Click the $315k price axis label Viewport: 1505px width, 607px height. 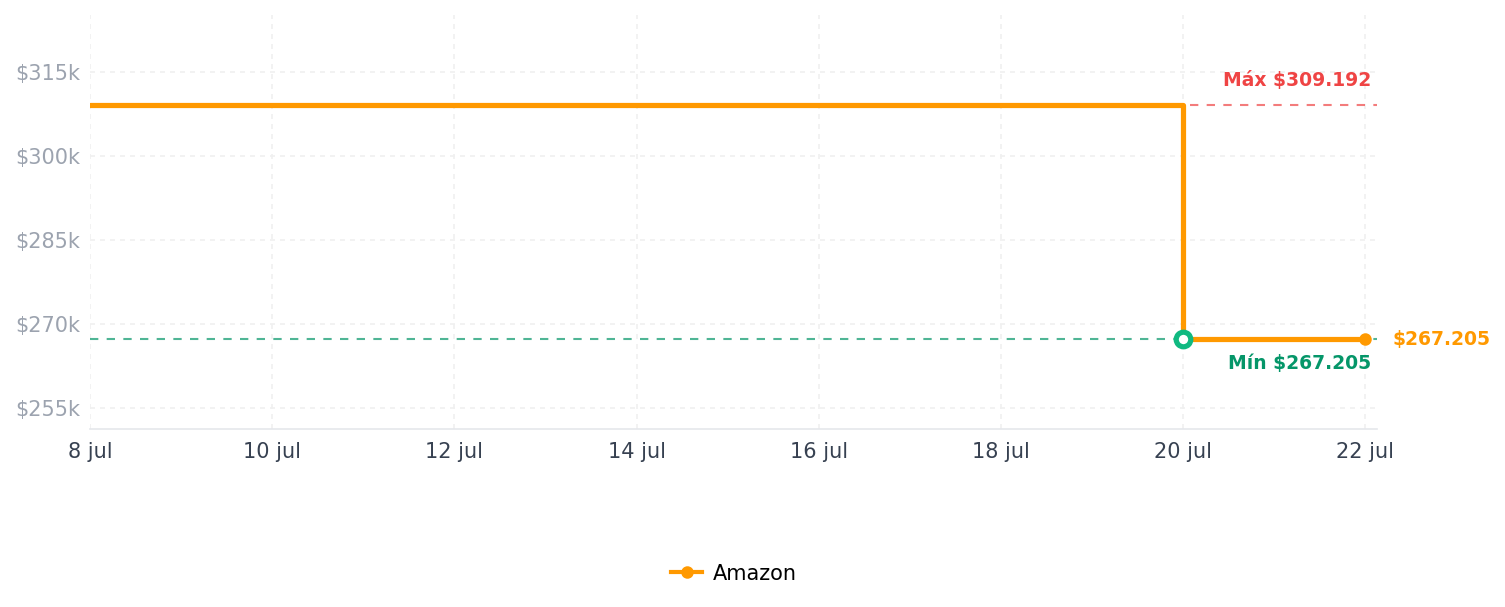click(47, 72)
